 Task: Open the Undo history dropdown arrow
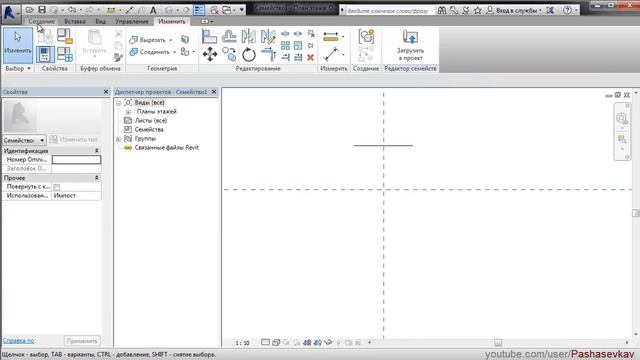point(80,10)
